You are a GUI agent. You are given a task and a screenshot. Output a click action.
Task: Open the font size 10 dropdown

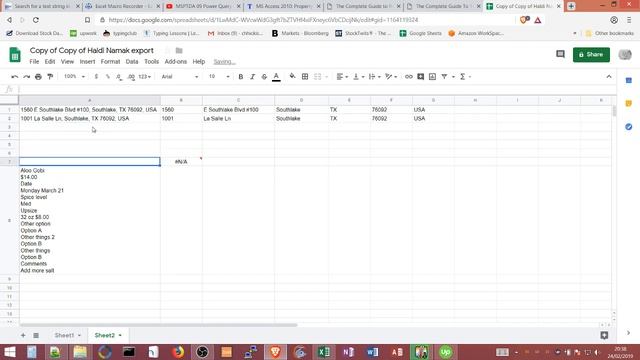point(219,77)
